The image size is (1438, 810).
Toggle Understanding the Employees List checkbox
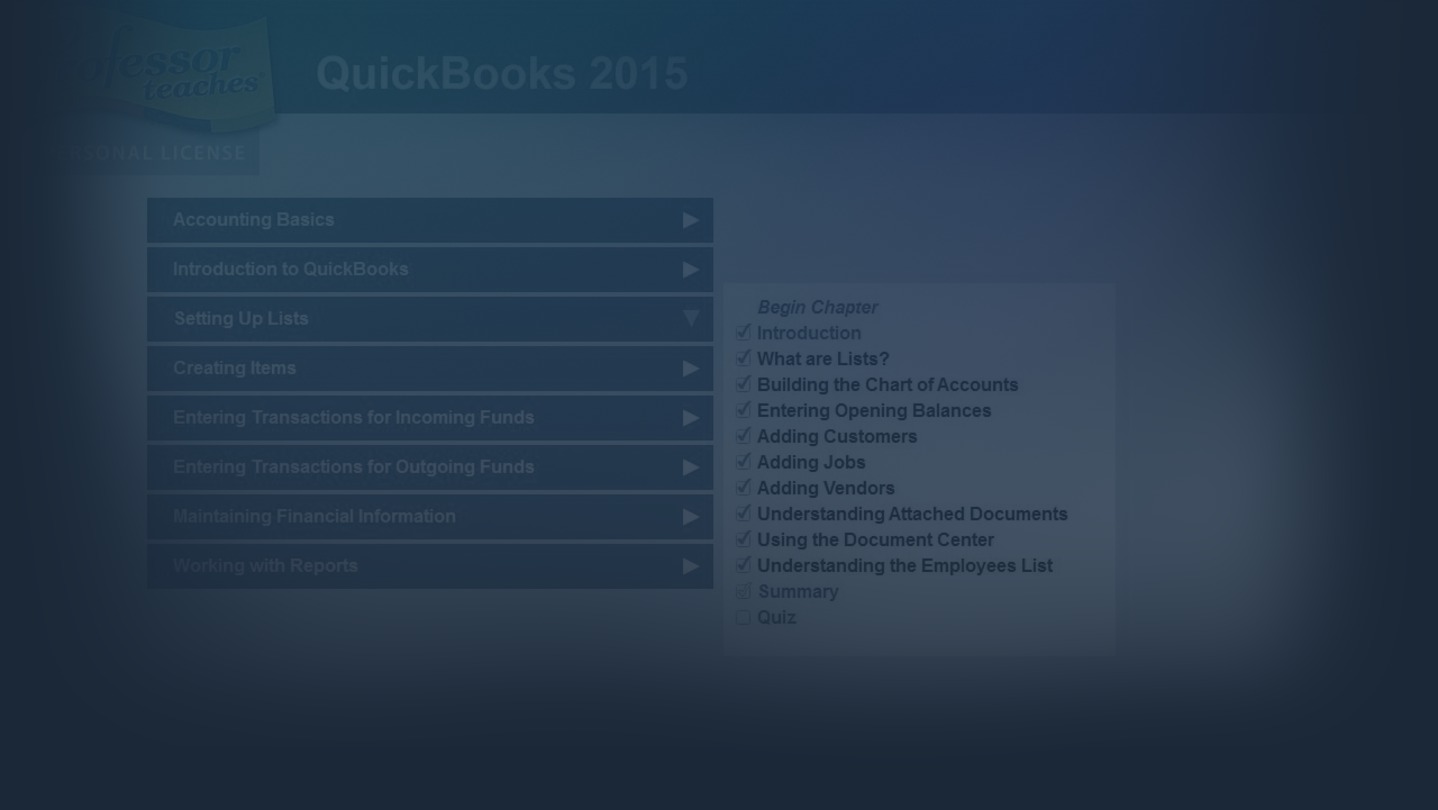coord(743,565)
